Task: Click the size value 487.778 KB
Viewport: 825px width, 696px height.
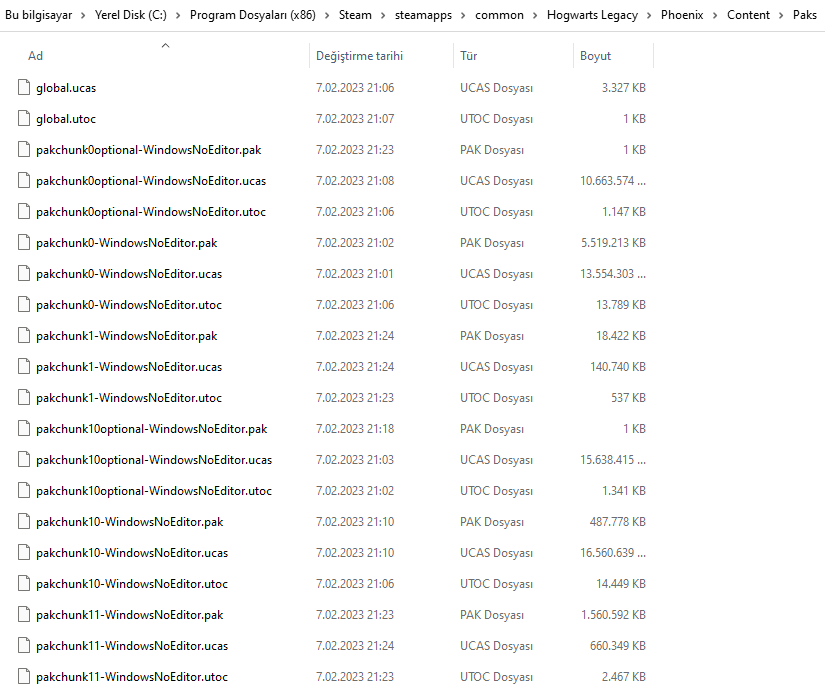Action: pos(618,522)
